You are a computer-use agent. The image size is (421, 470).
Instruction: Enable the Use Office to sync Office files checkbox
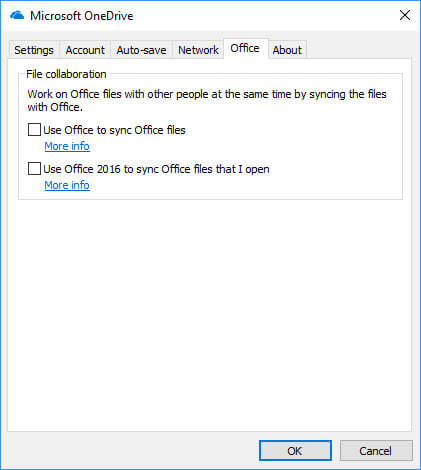34,130
